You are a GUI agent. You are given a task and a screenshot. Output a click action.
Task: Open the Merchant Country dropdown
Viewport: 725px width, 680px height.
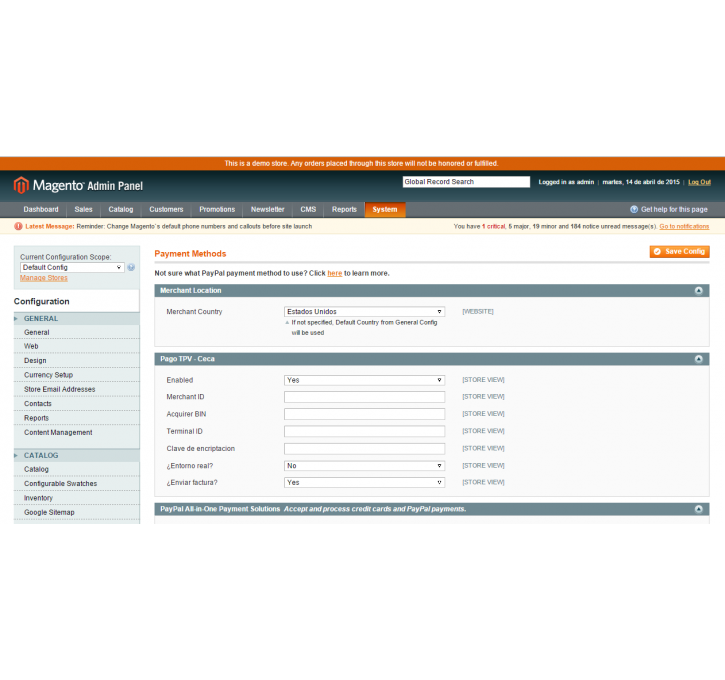pyautogui.click(x=364, y=312)
